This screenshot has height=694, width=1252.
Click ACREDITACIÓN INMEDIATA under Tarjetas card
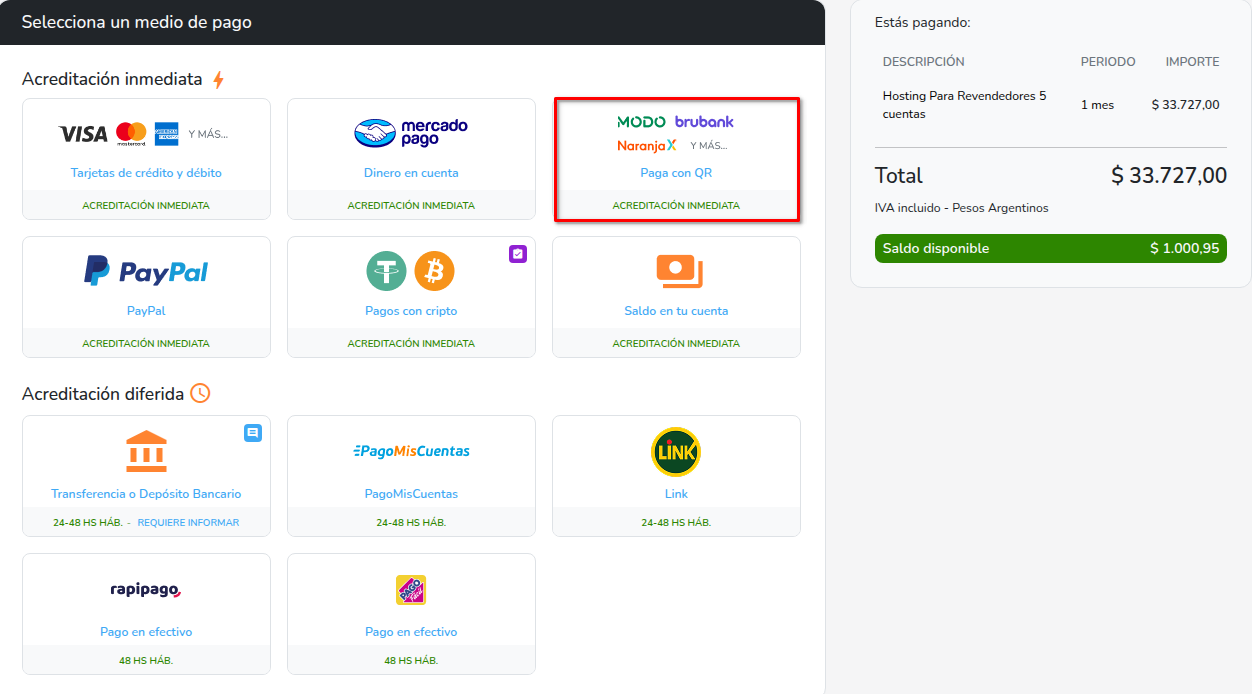coord(146,205)
